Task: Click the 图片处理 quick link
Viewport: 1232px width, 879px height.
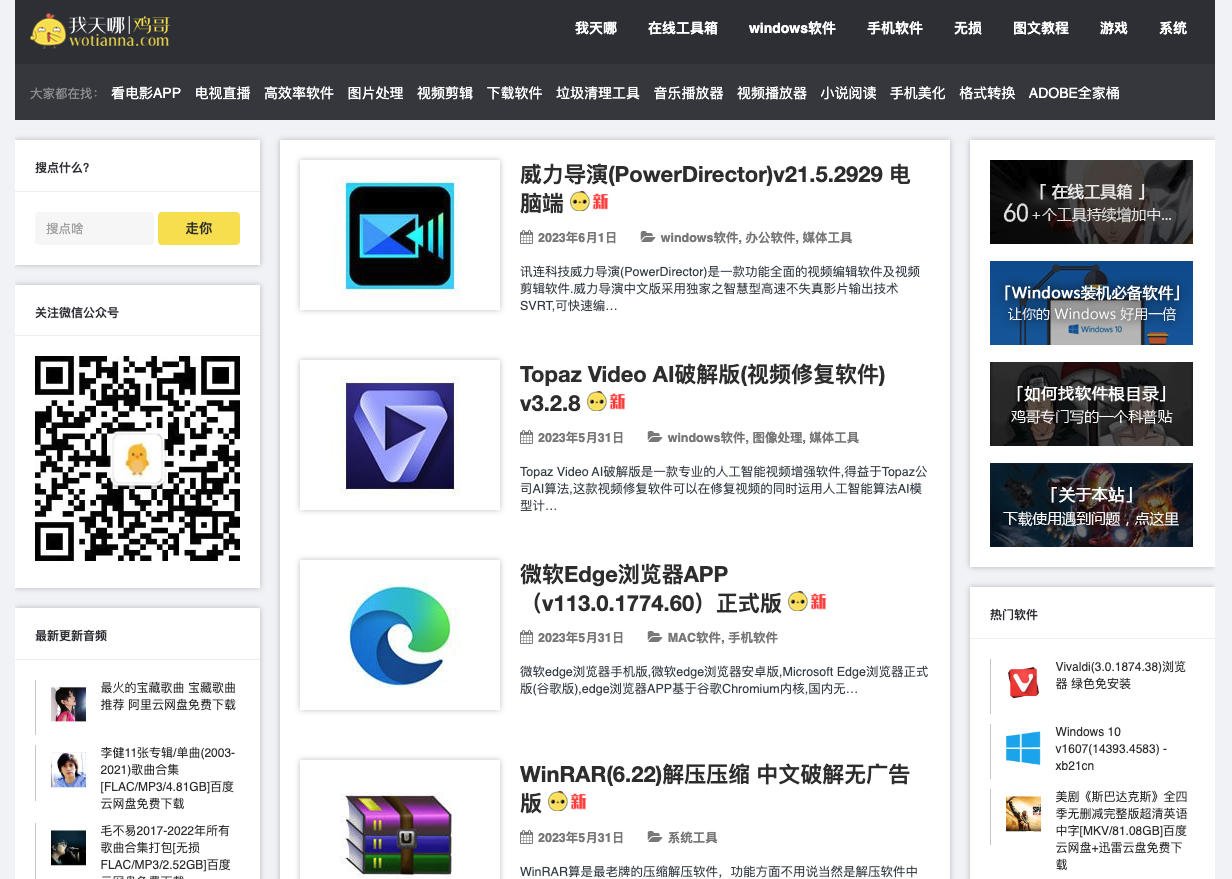Action: 376,93
